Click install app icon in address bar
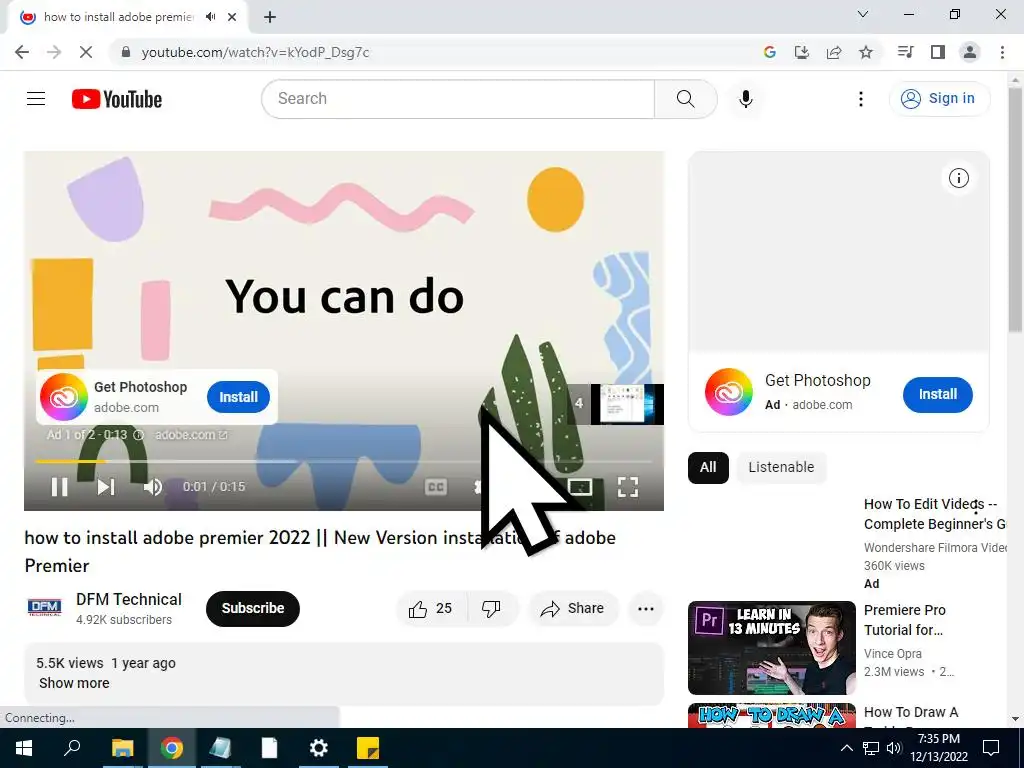 coord(802,52)
